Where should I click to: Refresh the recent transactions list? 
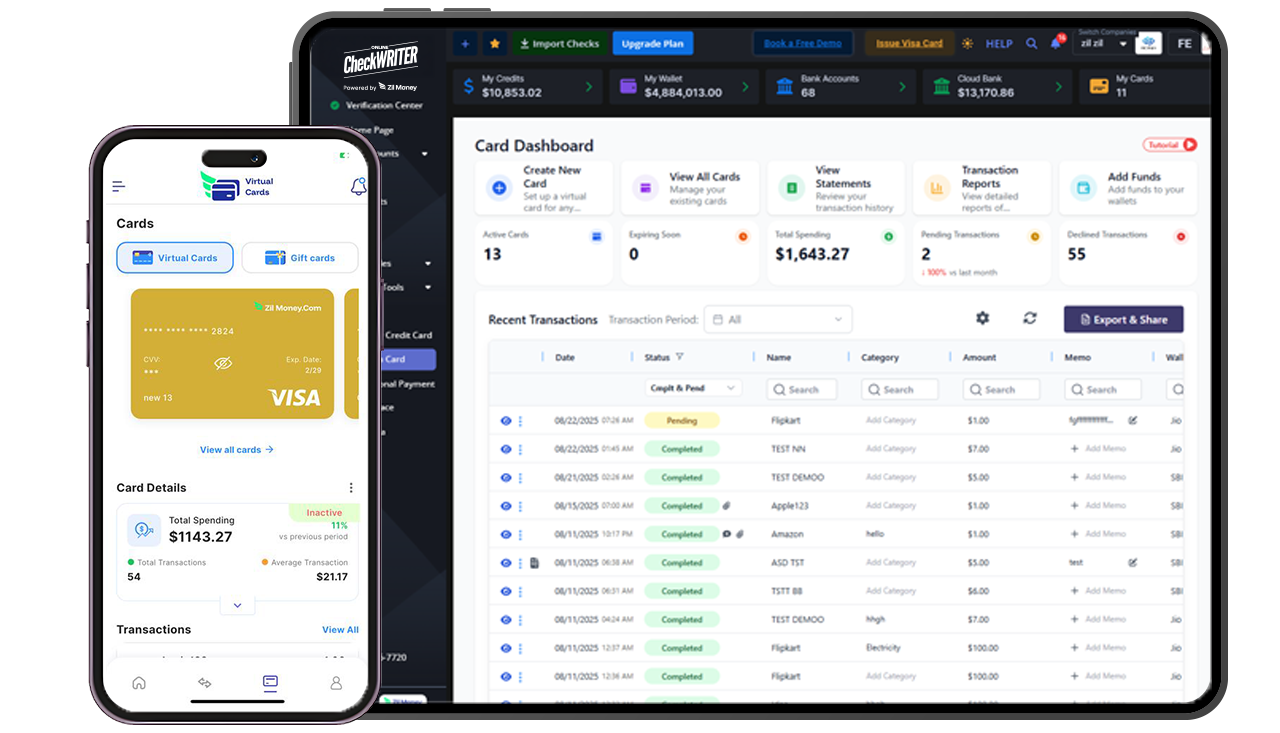pyautogui.click(x=1029, y=318)
